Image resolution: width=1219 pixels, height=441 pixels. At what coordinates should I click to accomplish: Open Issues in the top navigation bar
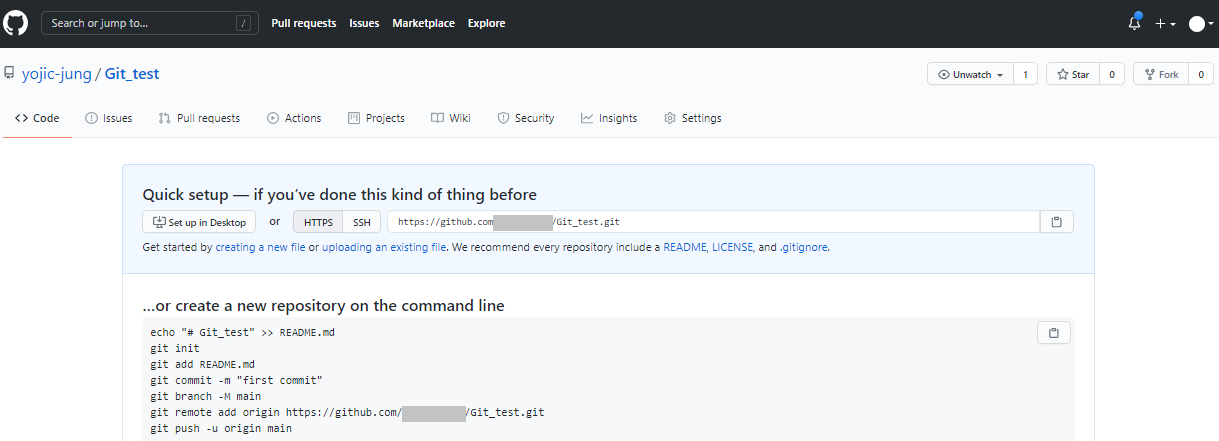(x=364, y=23)
